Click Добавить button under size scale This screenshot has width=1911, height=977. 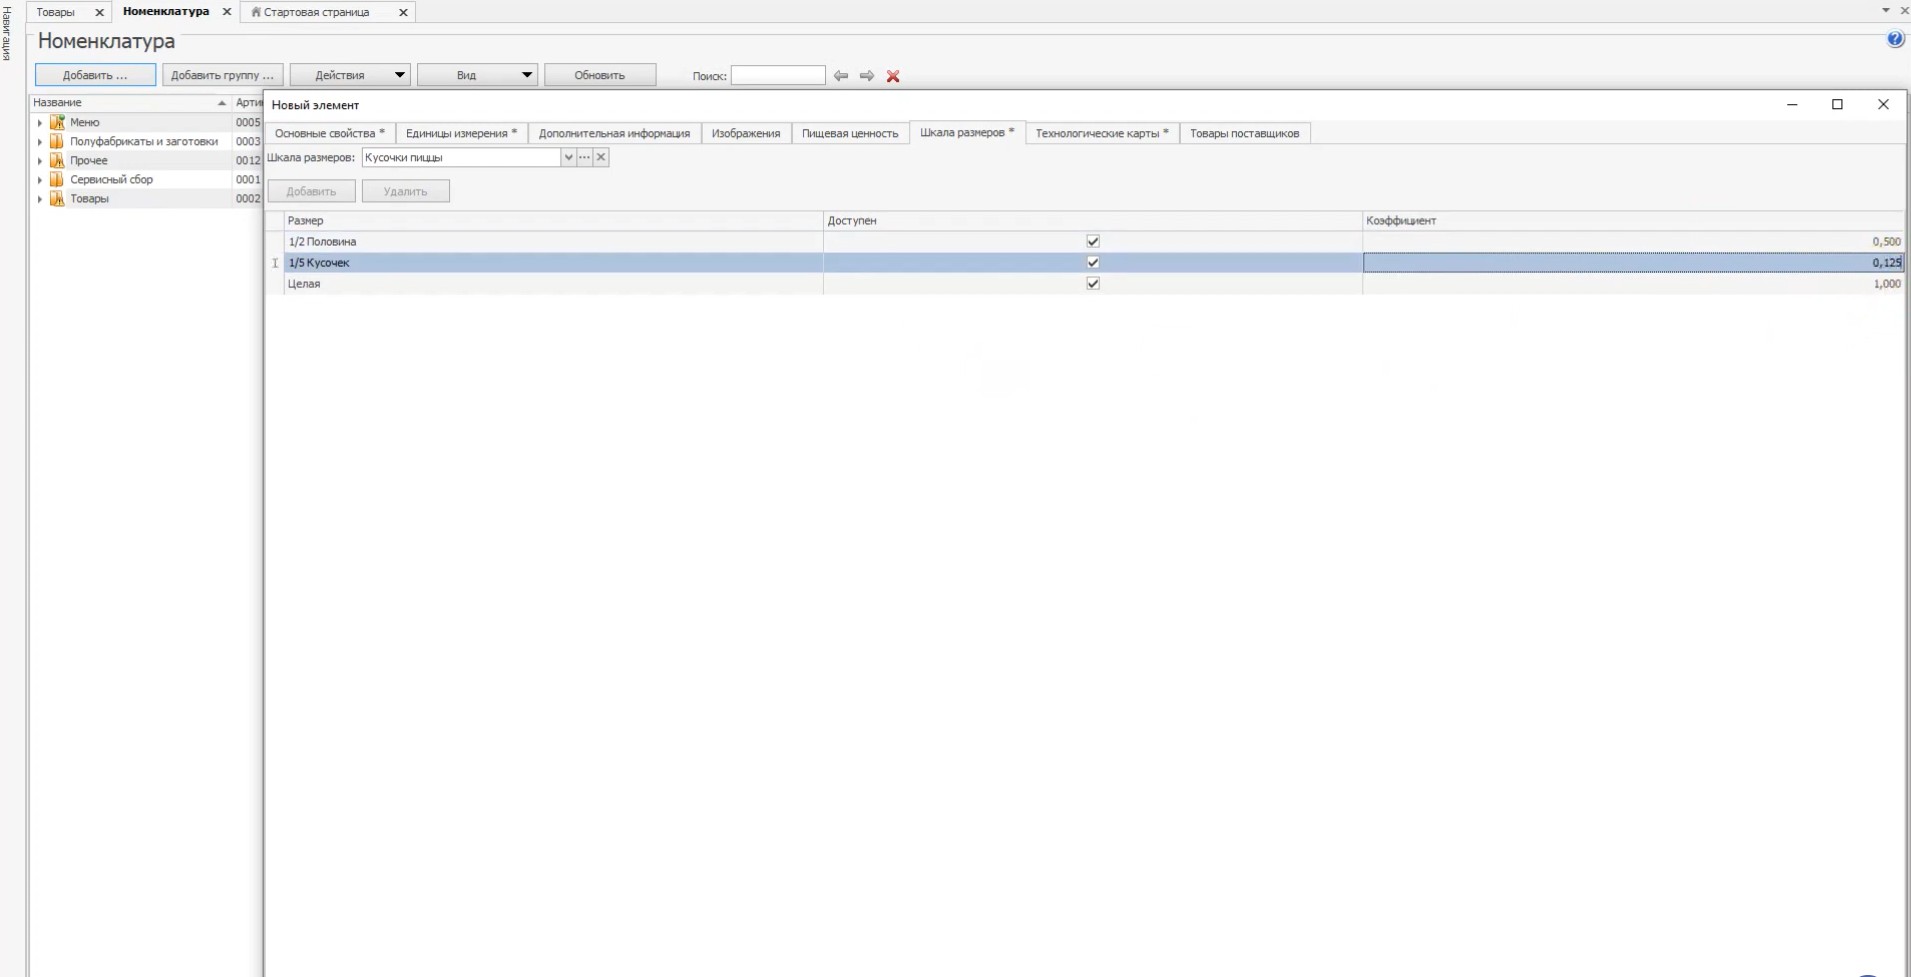pyautogui.click(x=311, y=191)
